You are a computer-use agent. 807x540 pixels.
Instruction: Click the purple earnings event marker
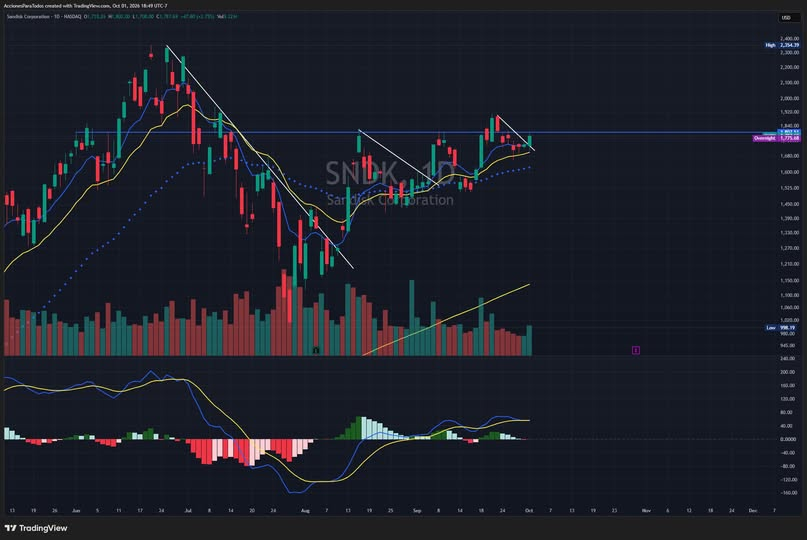pyautogui.click(x=636, y=350)
